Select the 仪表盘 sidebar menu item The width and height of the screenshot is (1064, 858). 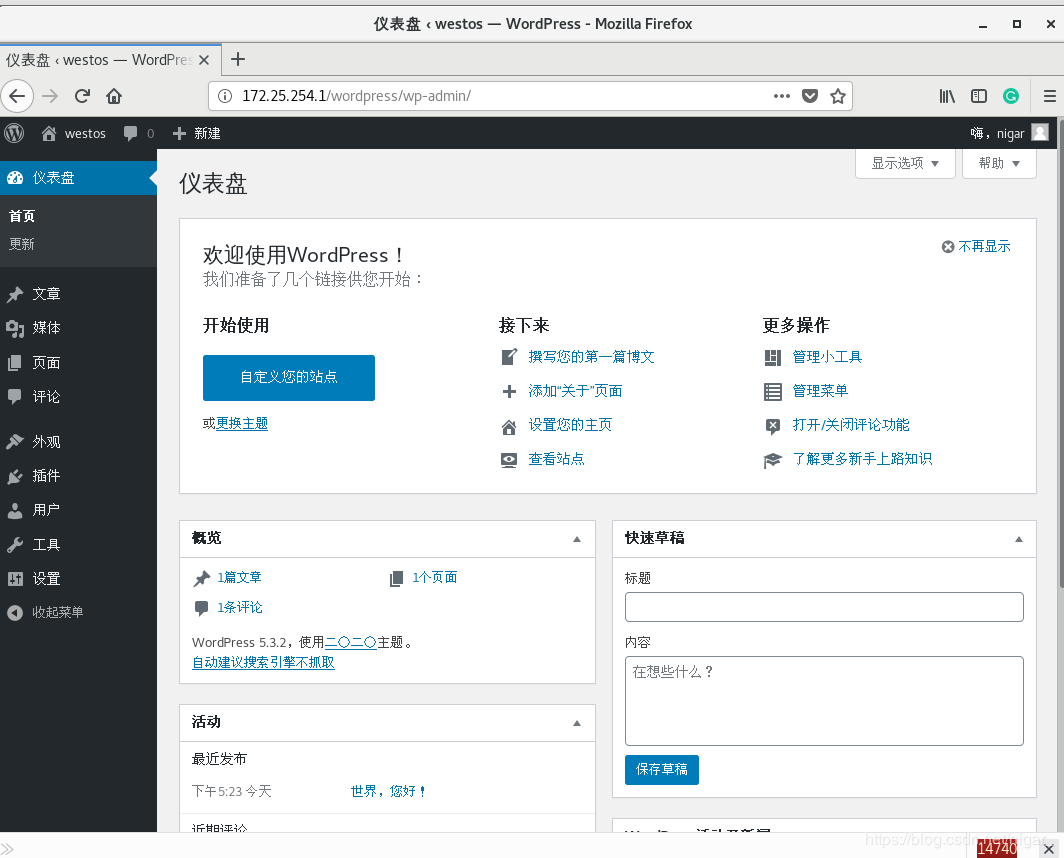[x=78, y=178]
